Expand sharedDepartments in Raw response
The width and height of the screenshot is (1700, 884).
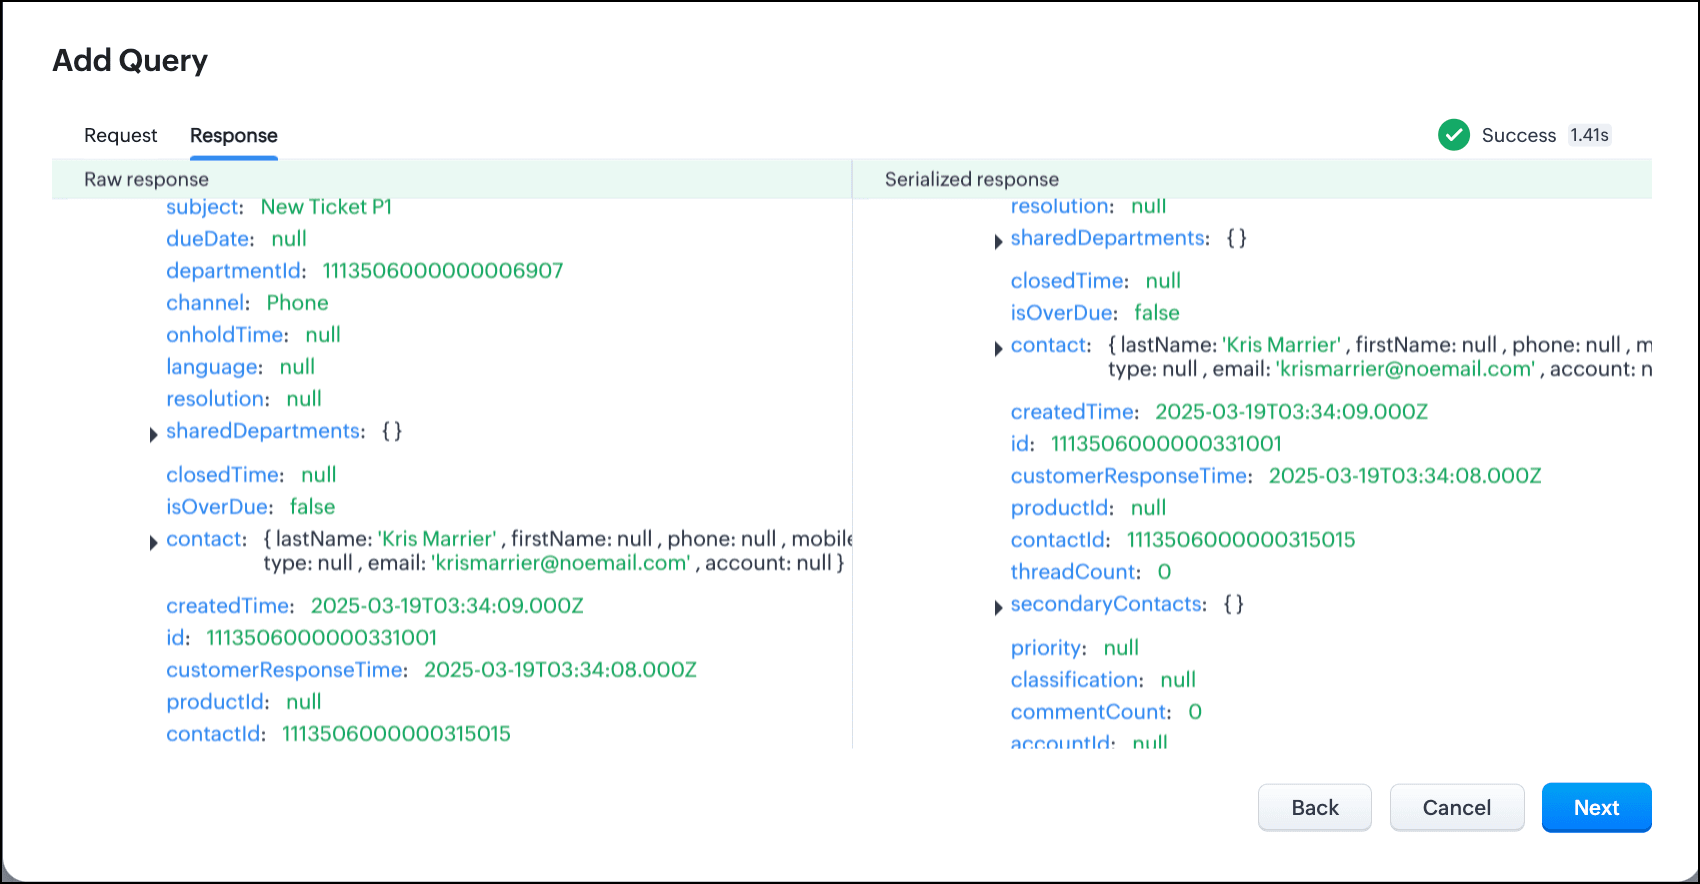[153, 434]
